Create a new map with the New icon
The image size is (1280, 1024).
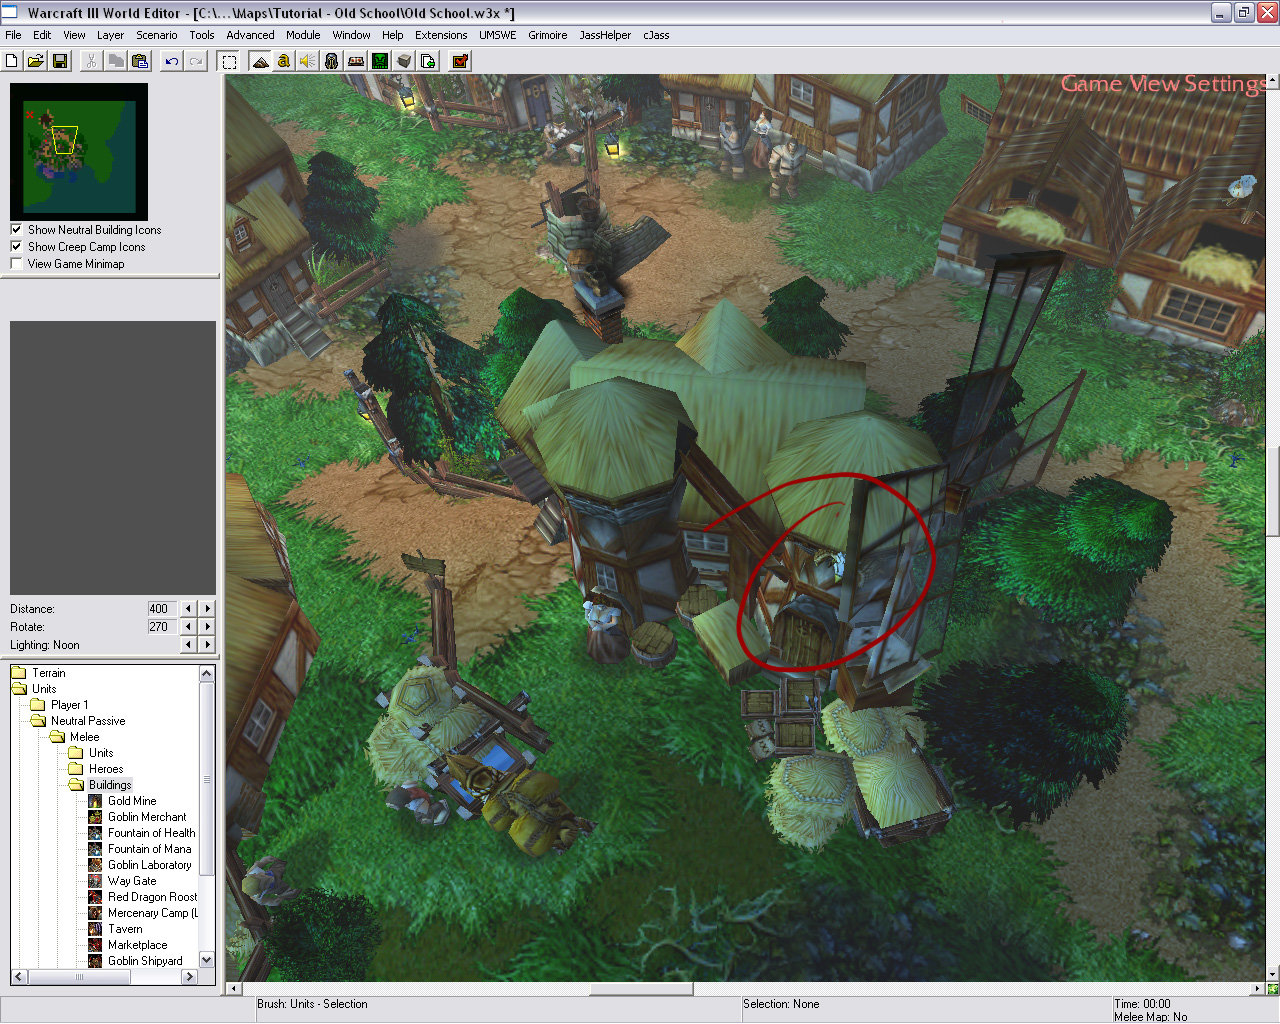(12, 61)
